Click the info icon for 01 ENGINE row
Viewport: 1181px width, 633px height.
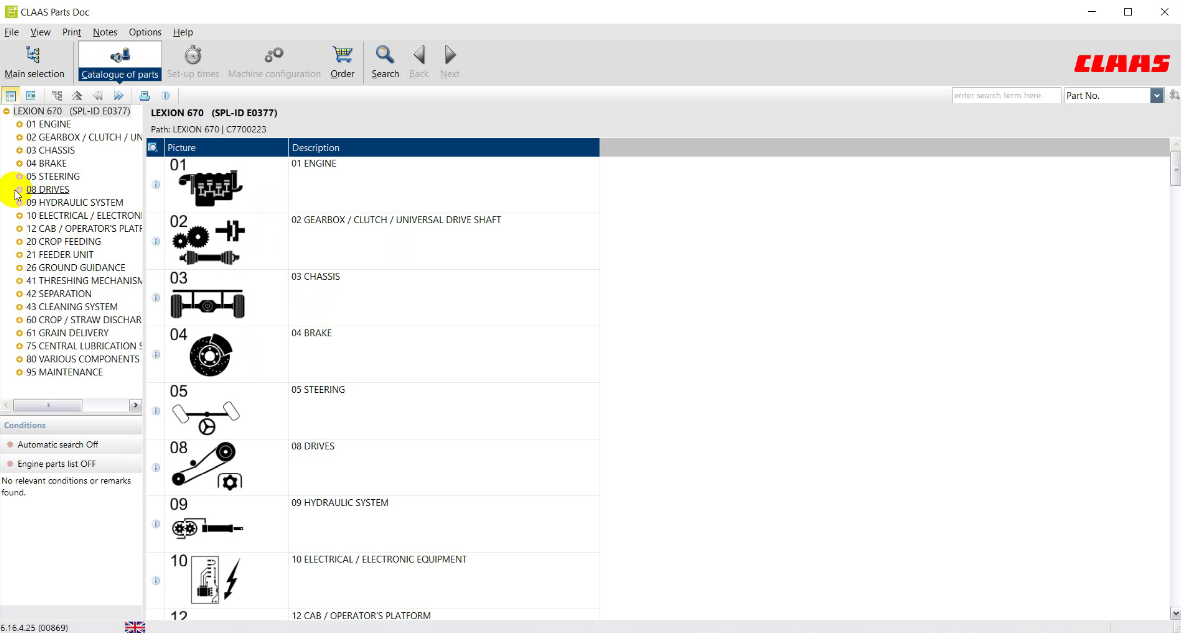[156, 185]
